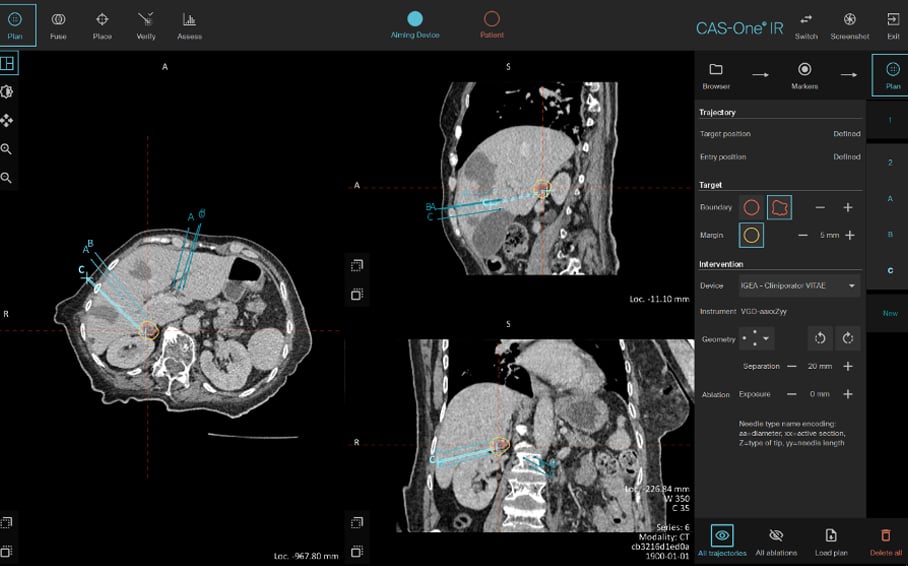Decrease the Separation value

792,366
